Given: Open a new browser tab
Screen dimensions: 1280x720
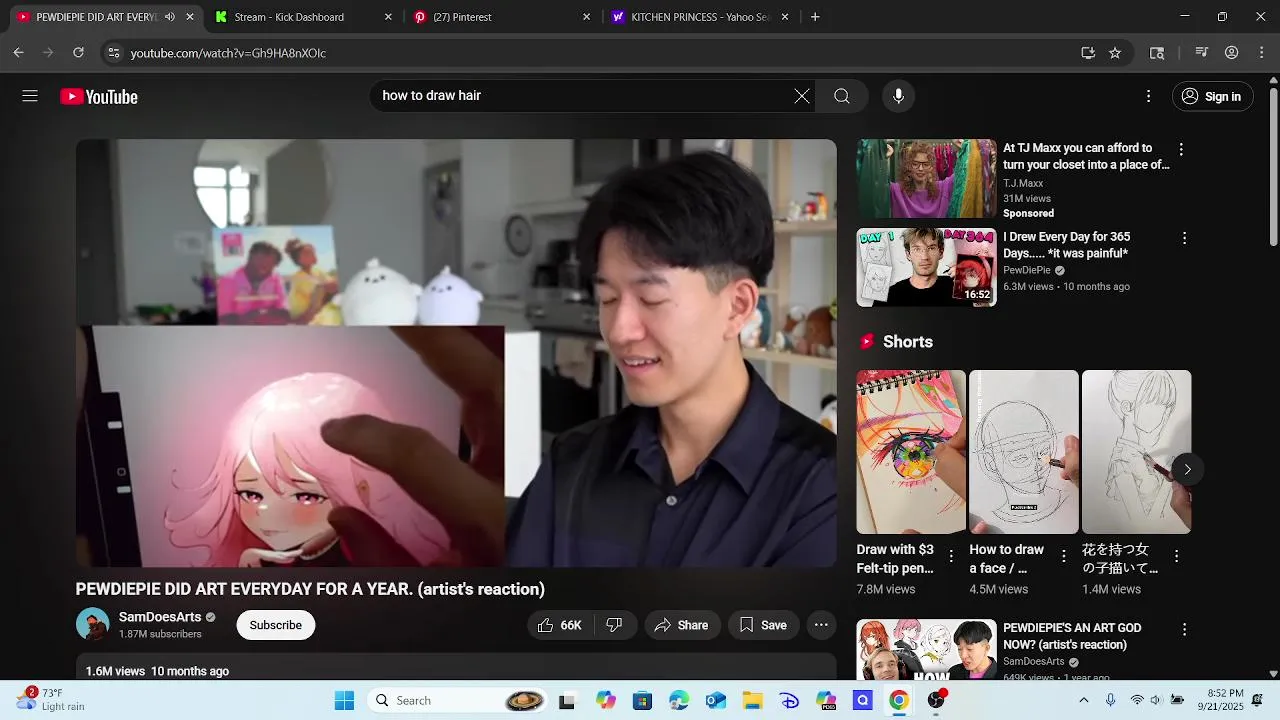Looking at the screenshot, I should 815,17.
